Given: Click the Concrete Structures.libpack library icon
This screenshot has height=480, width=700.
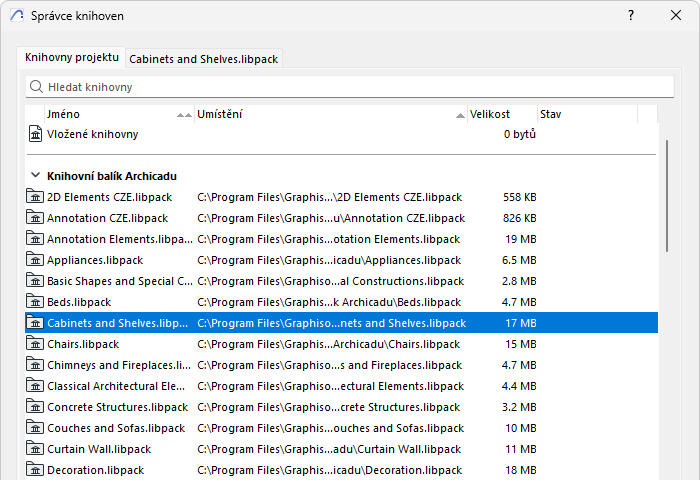Looking at the screenshot, I should click(x=35, y=406).
